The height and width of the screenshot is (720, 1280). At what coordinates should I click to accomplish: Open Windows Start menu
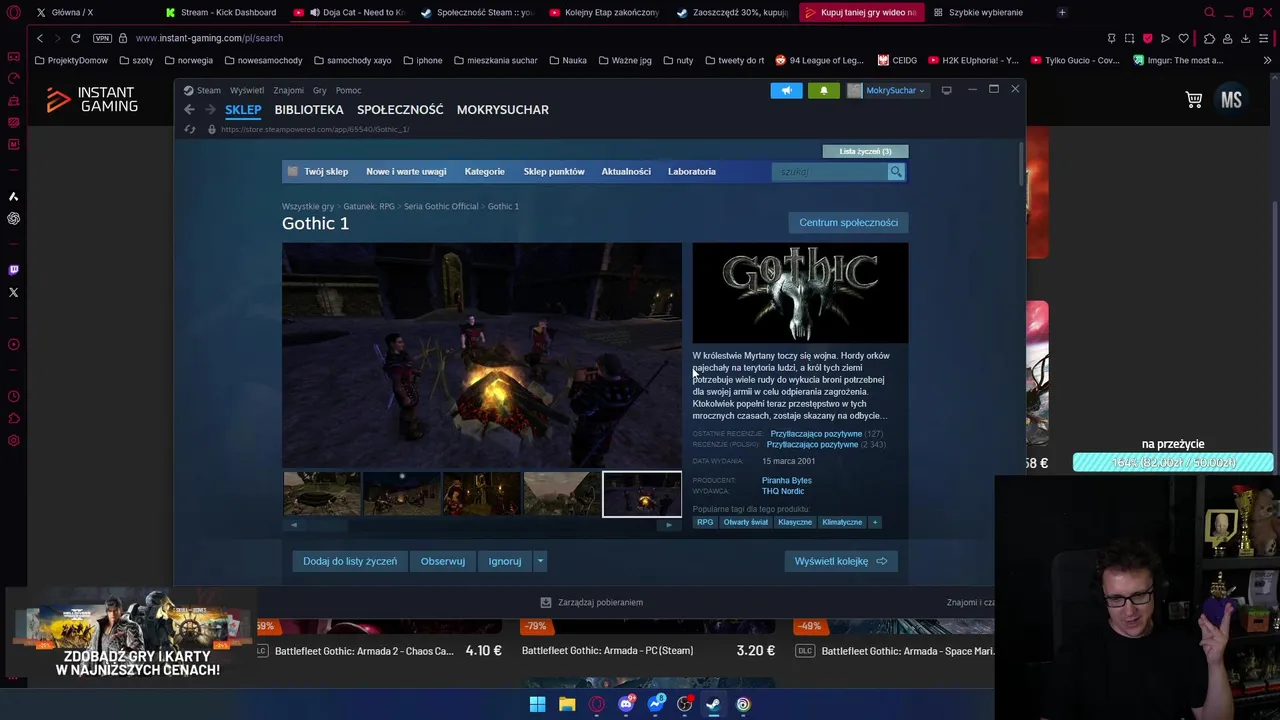coord(537,704)
